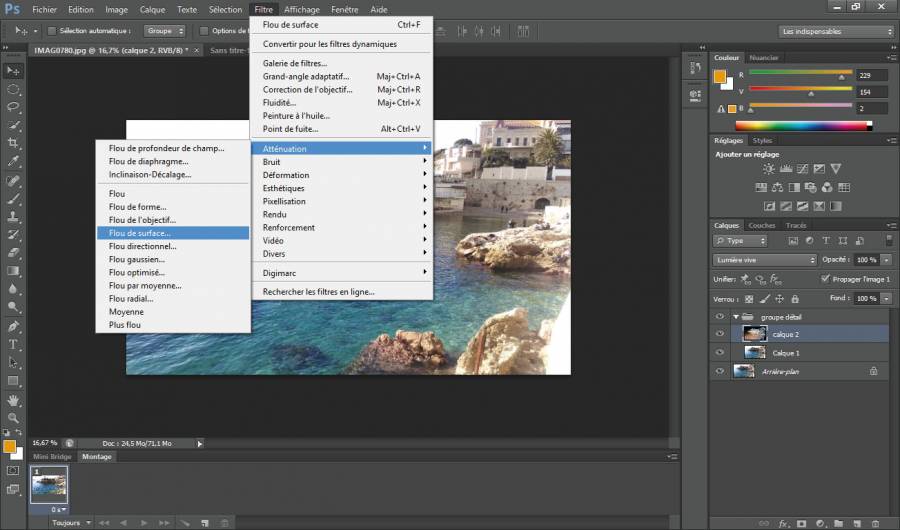Hide the Arrière-plan layer with its eye icon
900x530 pixels.
[x=720, y=370]
